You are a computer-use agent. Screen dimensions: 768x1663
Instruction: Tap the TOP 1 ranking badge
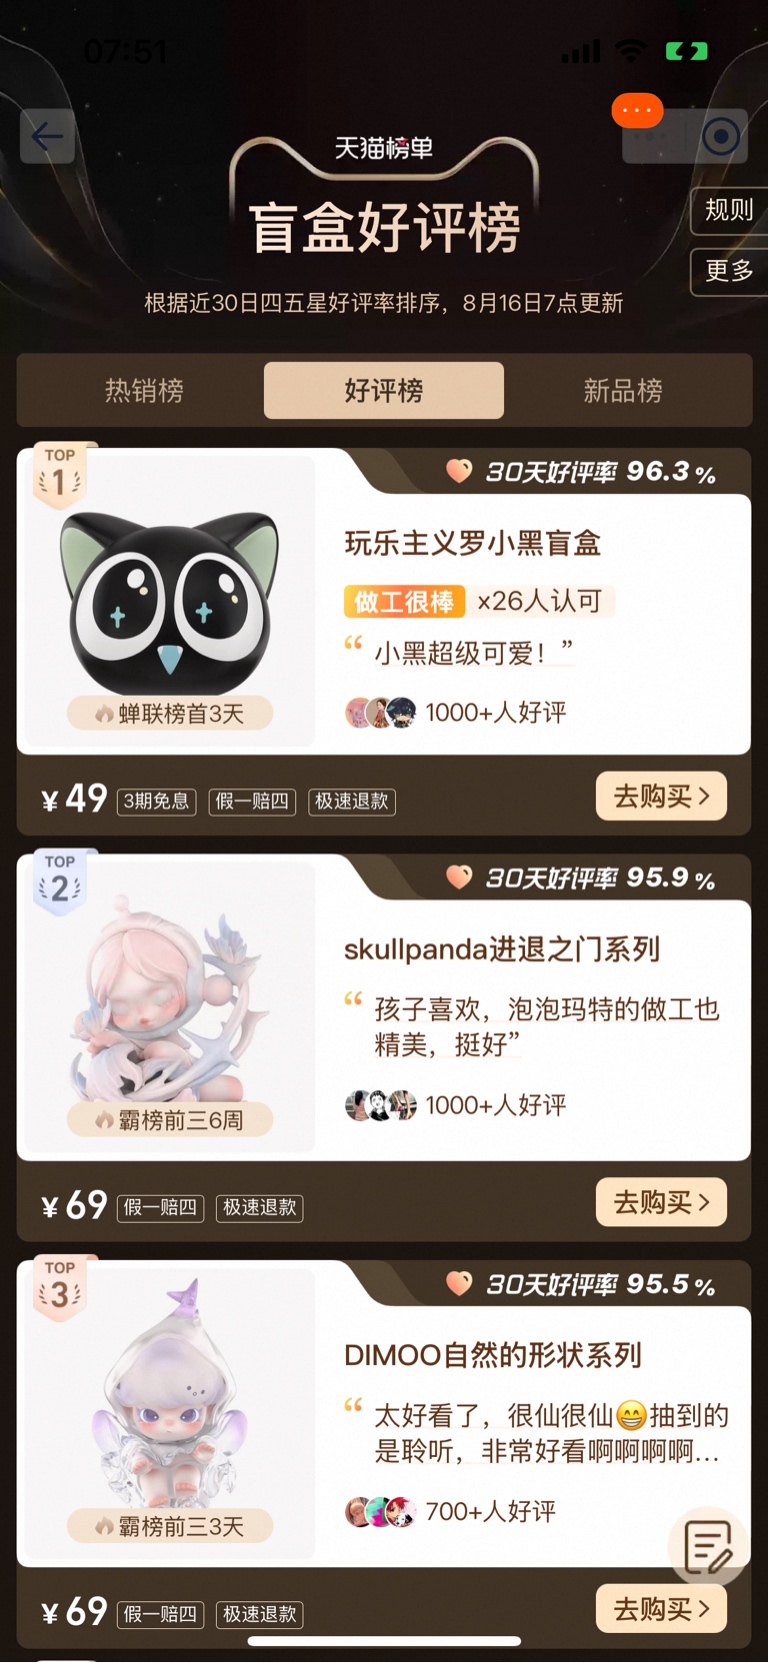tap(60, 475)
